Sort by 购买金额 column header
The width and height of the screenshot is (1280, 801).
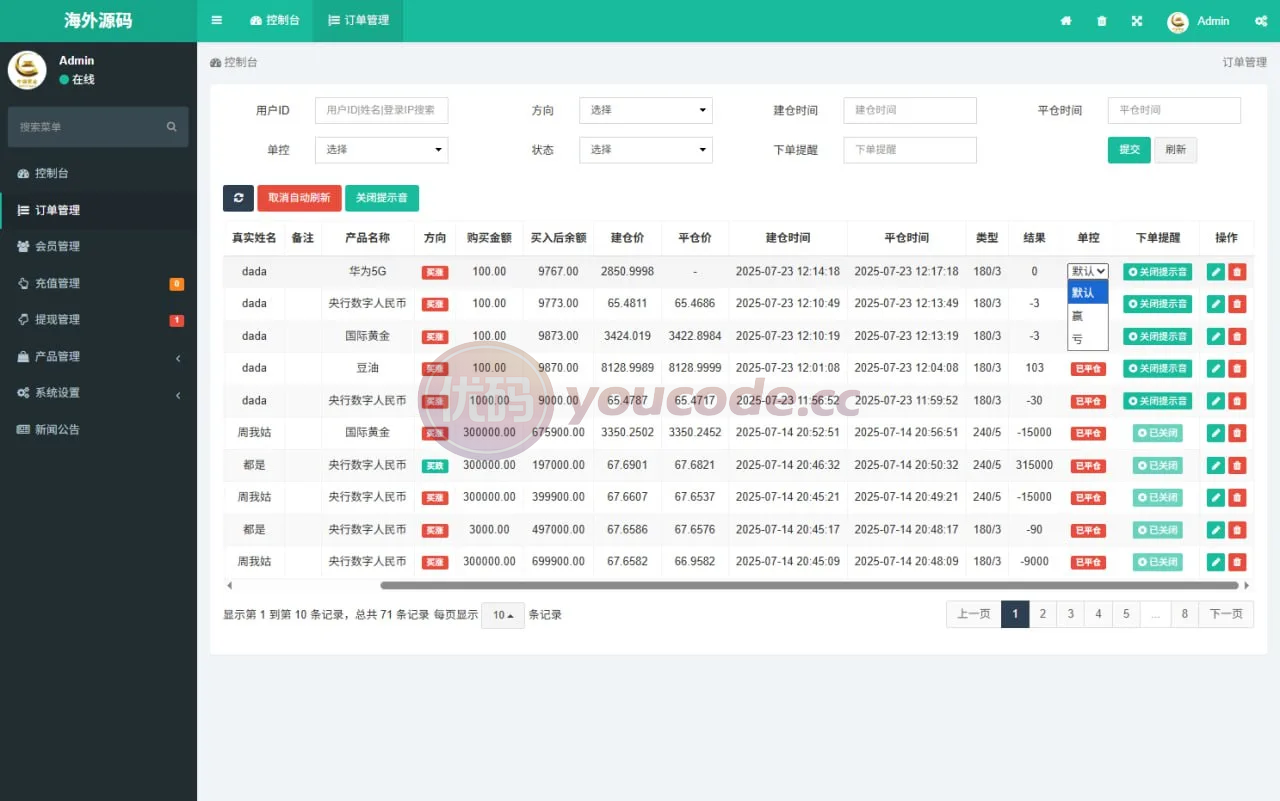point(489,238)
